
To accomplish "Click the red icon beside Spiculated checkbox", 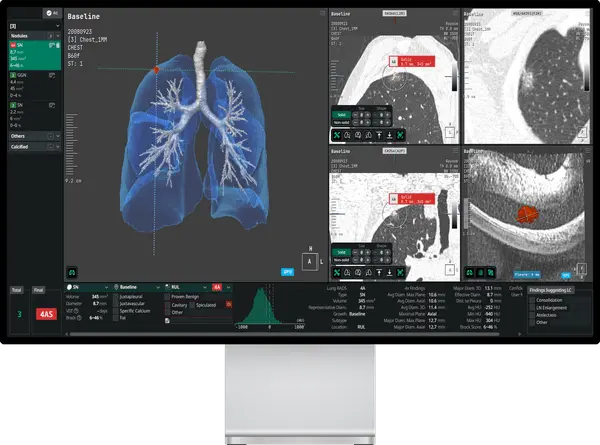I will click(x=229, y=305).
